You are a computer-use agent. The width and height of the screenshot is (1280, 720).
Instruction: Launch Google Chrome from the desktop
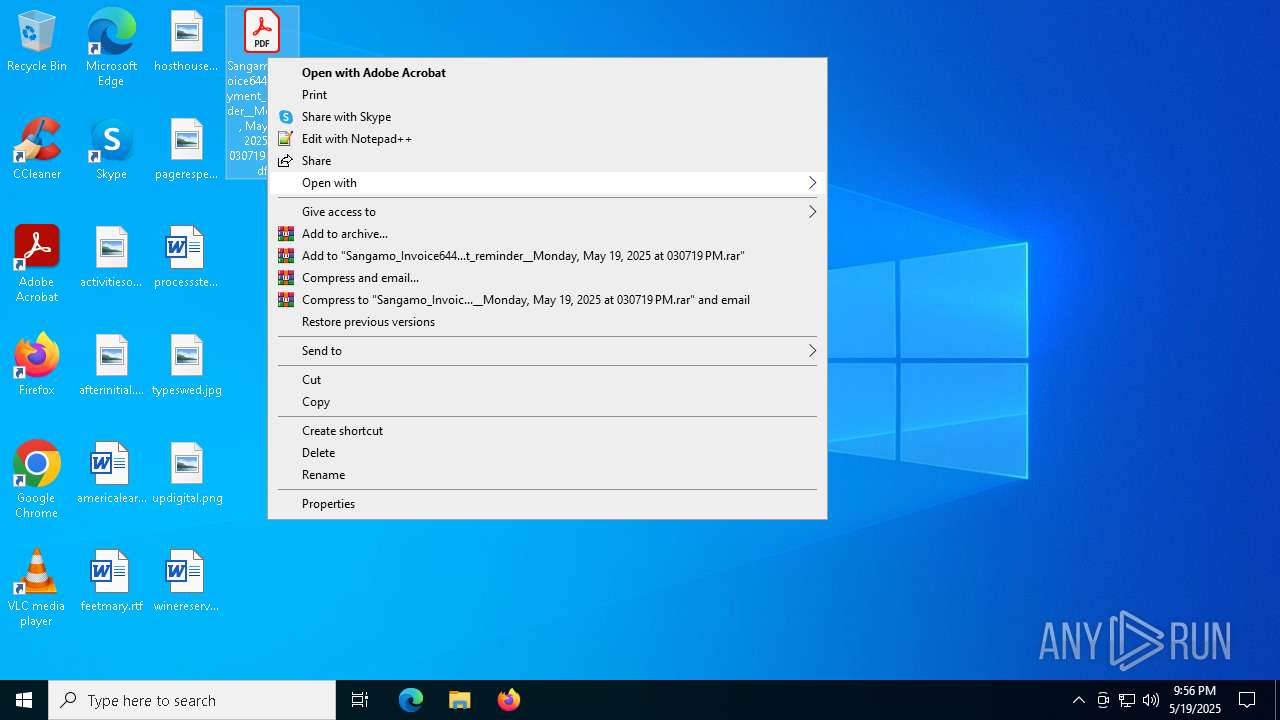pos(37,478)
